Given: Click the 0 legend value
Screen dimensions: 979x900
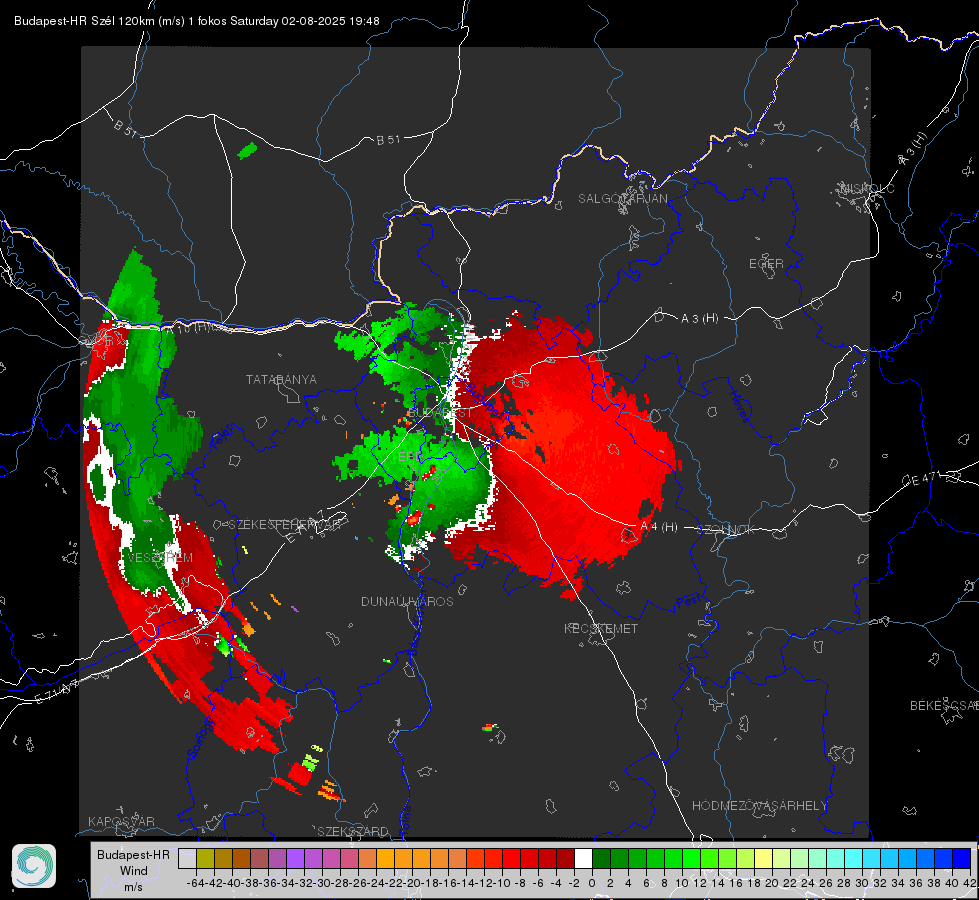Looking at the screenshot, I should pyautogui.click(x=592, y=883).
